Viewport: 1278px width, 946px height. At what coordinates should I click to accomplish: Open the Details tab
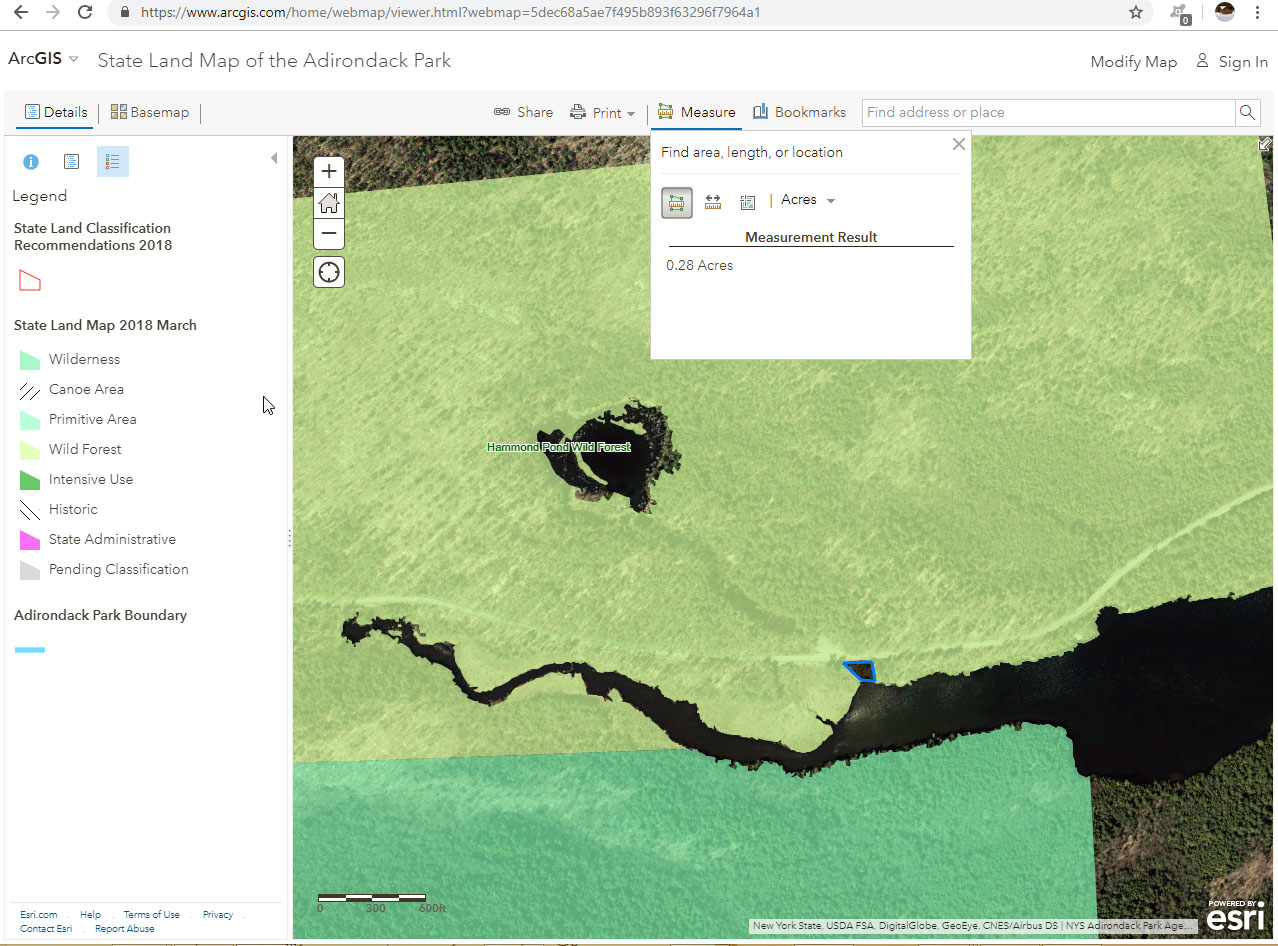(x=56, y=112)
